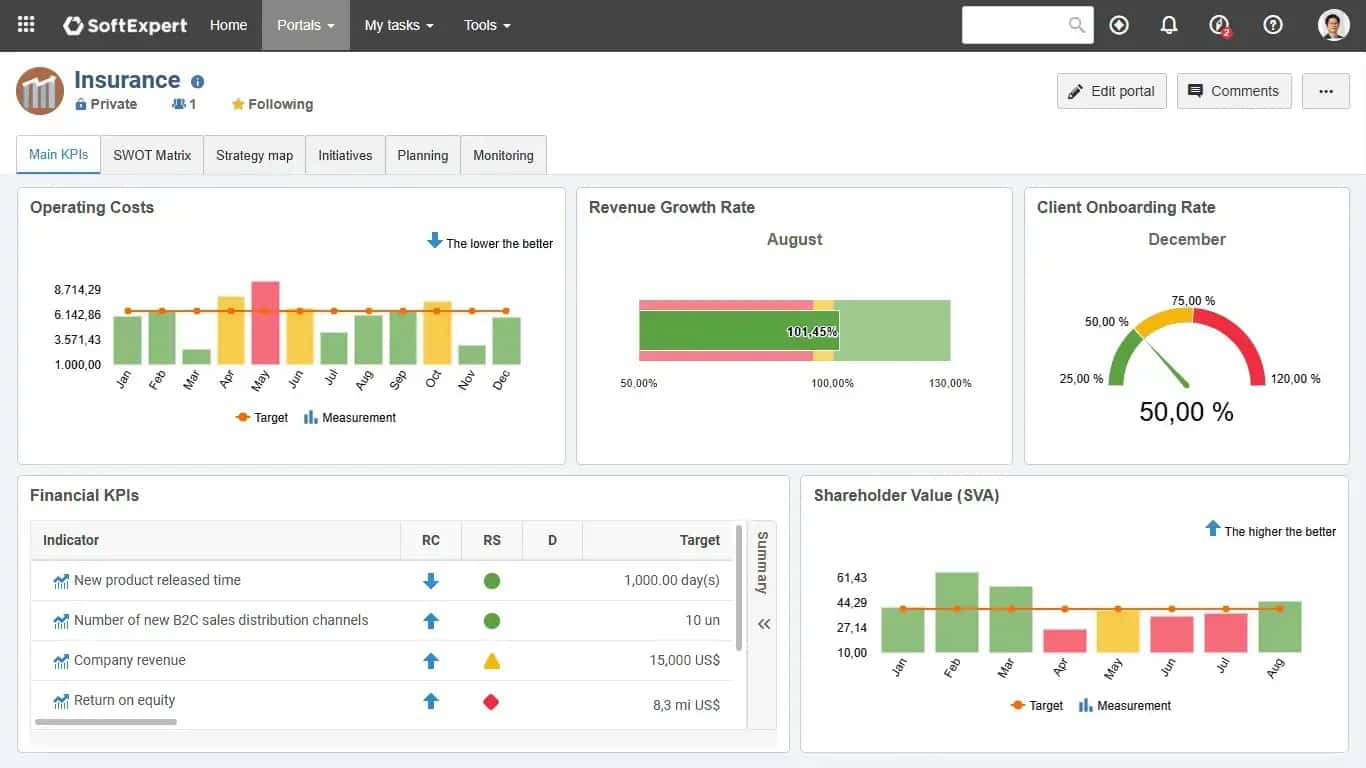The image size is (1366, 768).
Task: Click the Edit portal button
Action: click(x=1112, y=91)
